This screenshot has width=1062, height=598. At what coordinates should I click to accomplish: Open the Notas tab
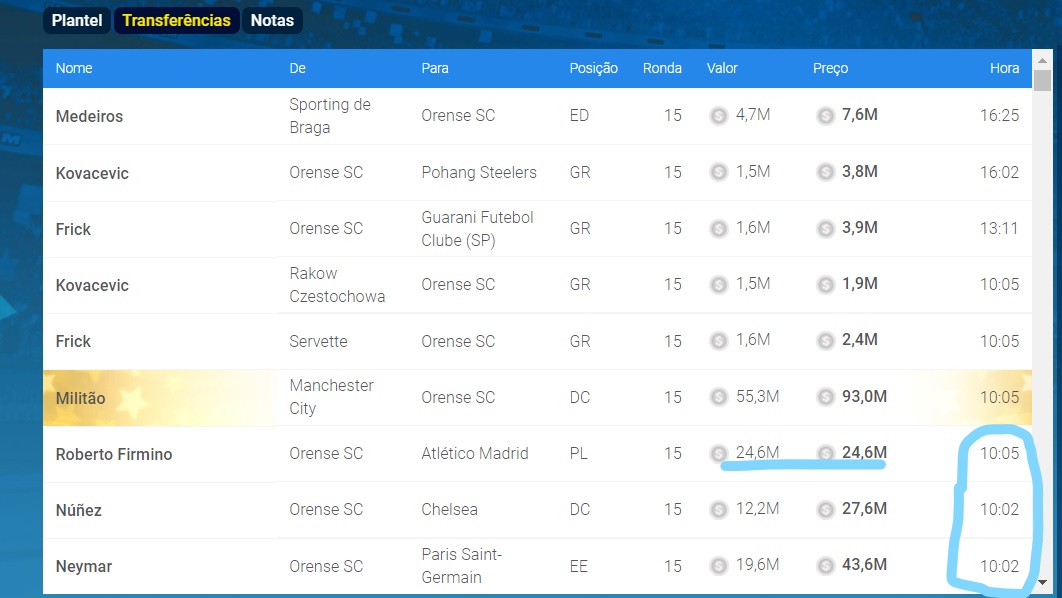(272, 20)
